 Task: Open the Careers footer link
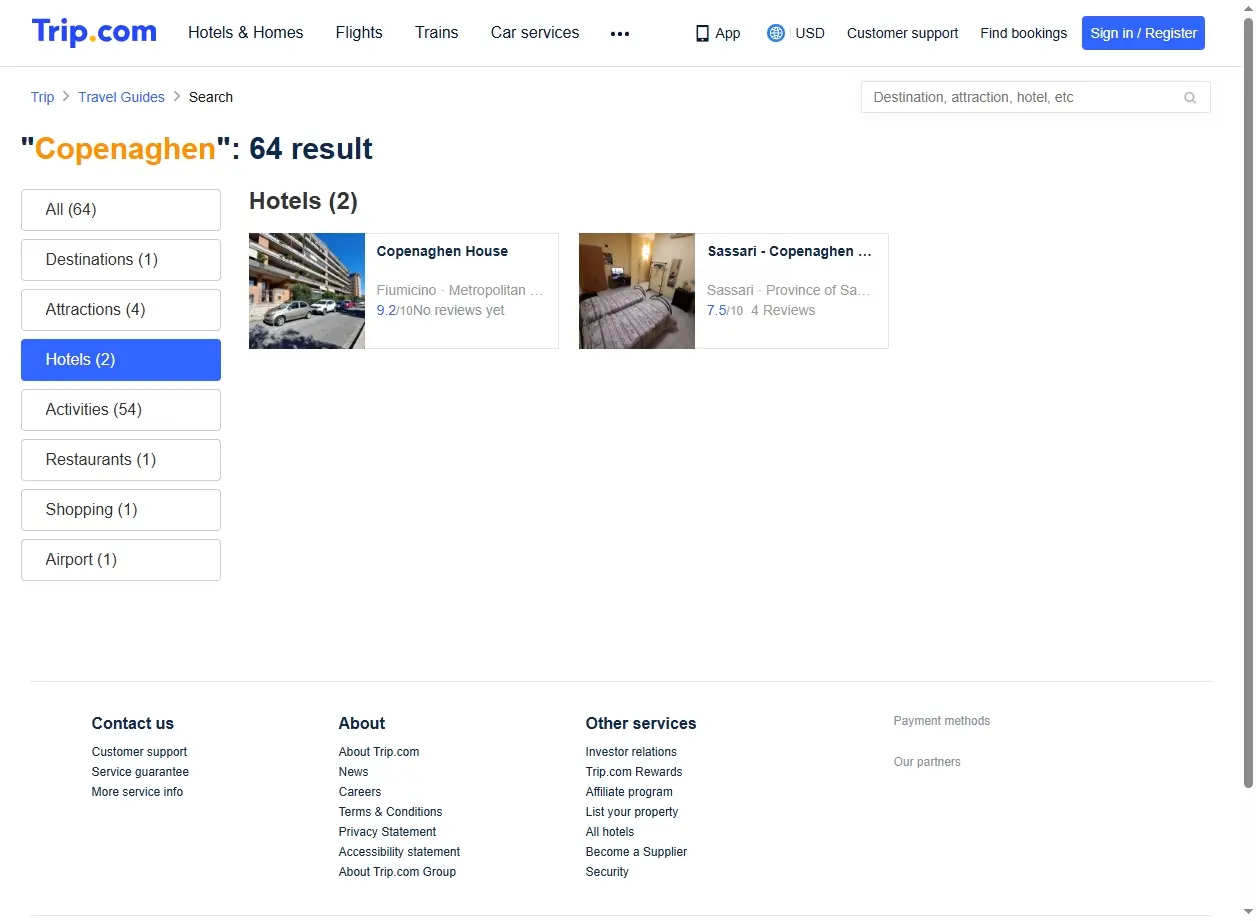coord(360,792)
